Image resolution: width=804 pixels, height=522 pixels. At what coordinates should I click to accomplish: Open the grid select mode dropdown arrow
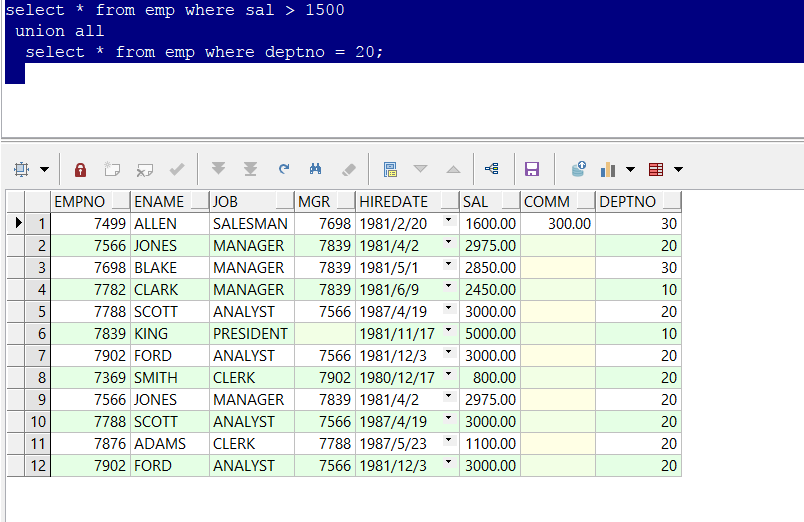(45, 169)
